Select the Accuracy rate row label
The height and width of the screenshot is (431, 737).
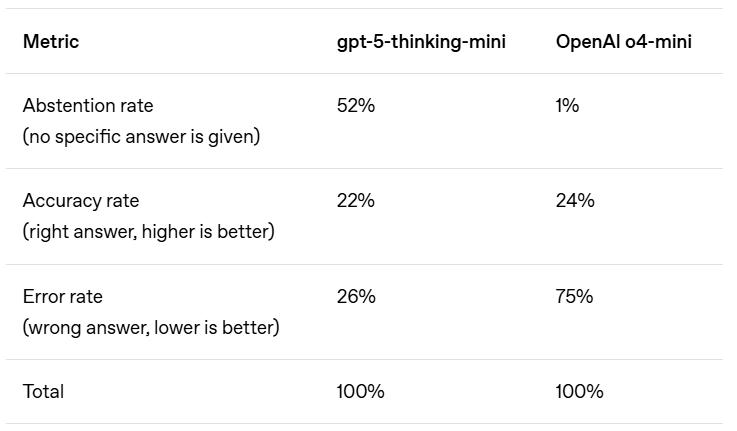click(x=81, y=201)
